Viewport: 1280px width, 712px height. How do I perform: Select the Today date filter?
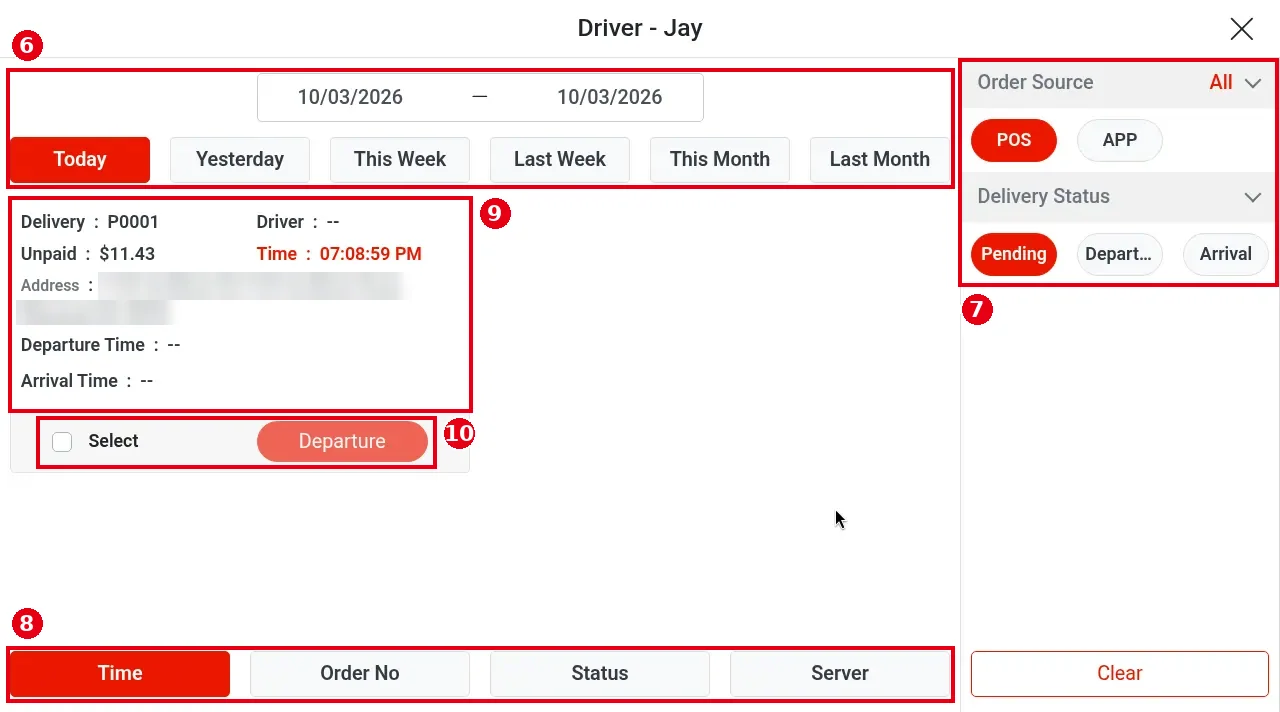click(80, 159)
